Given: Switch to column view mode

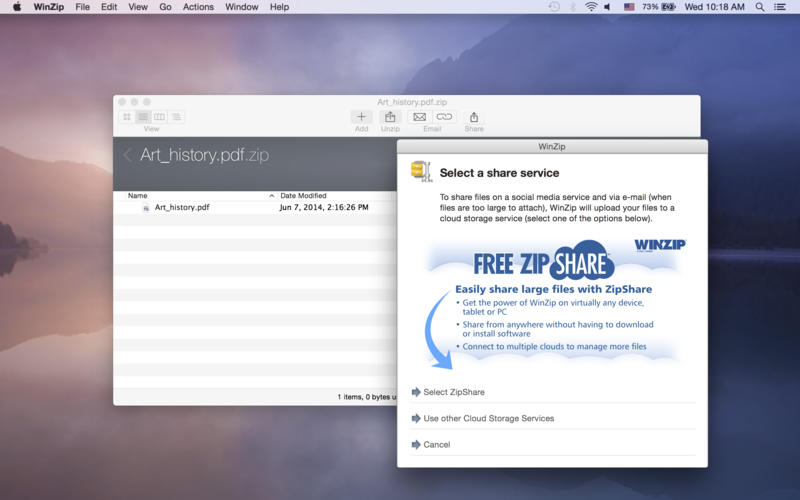Looking at the screenshot, I should [x=159, y=117].
